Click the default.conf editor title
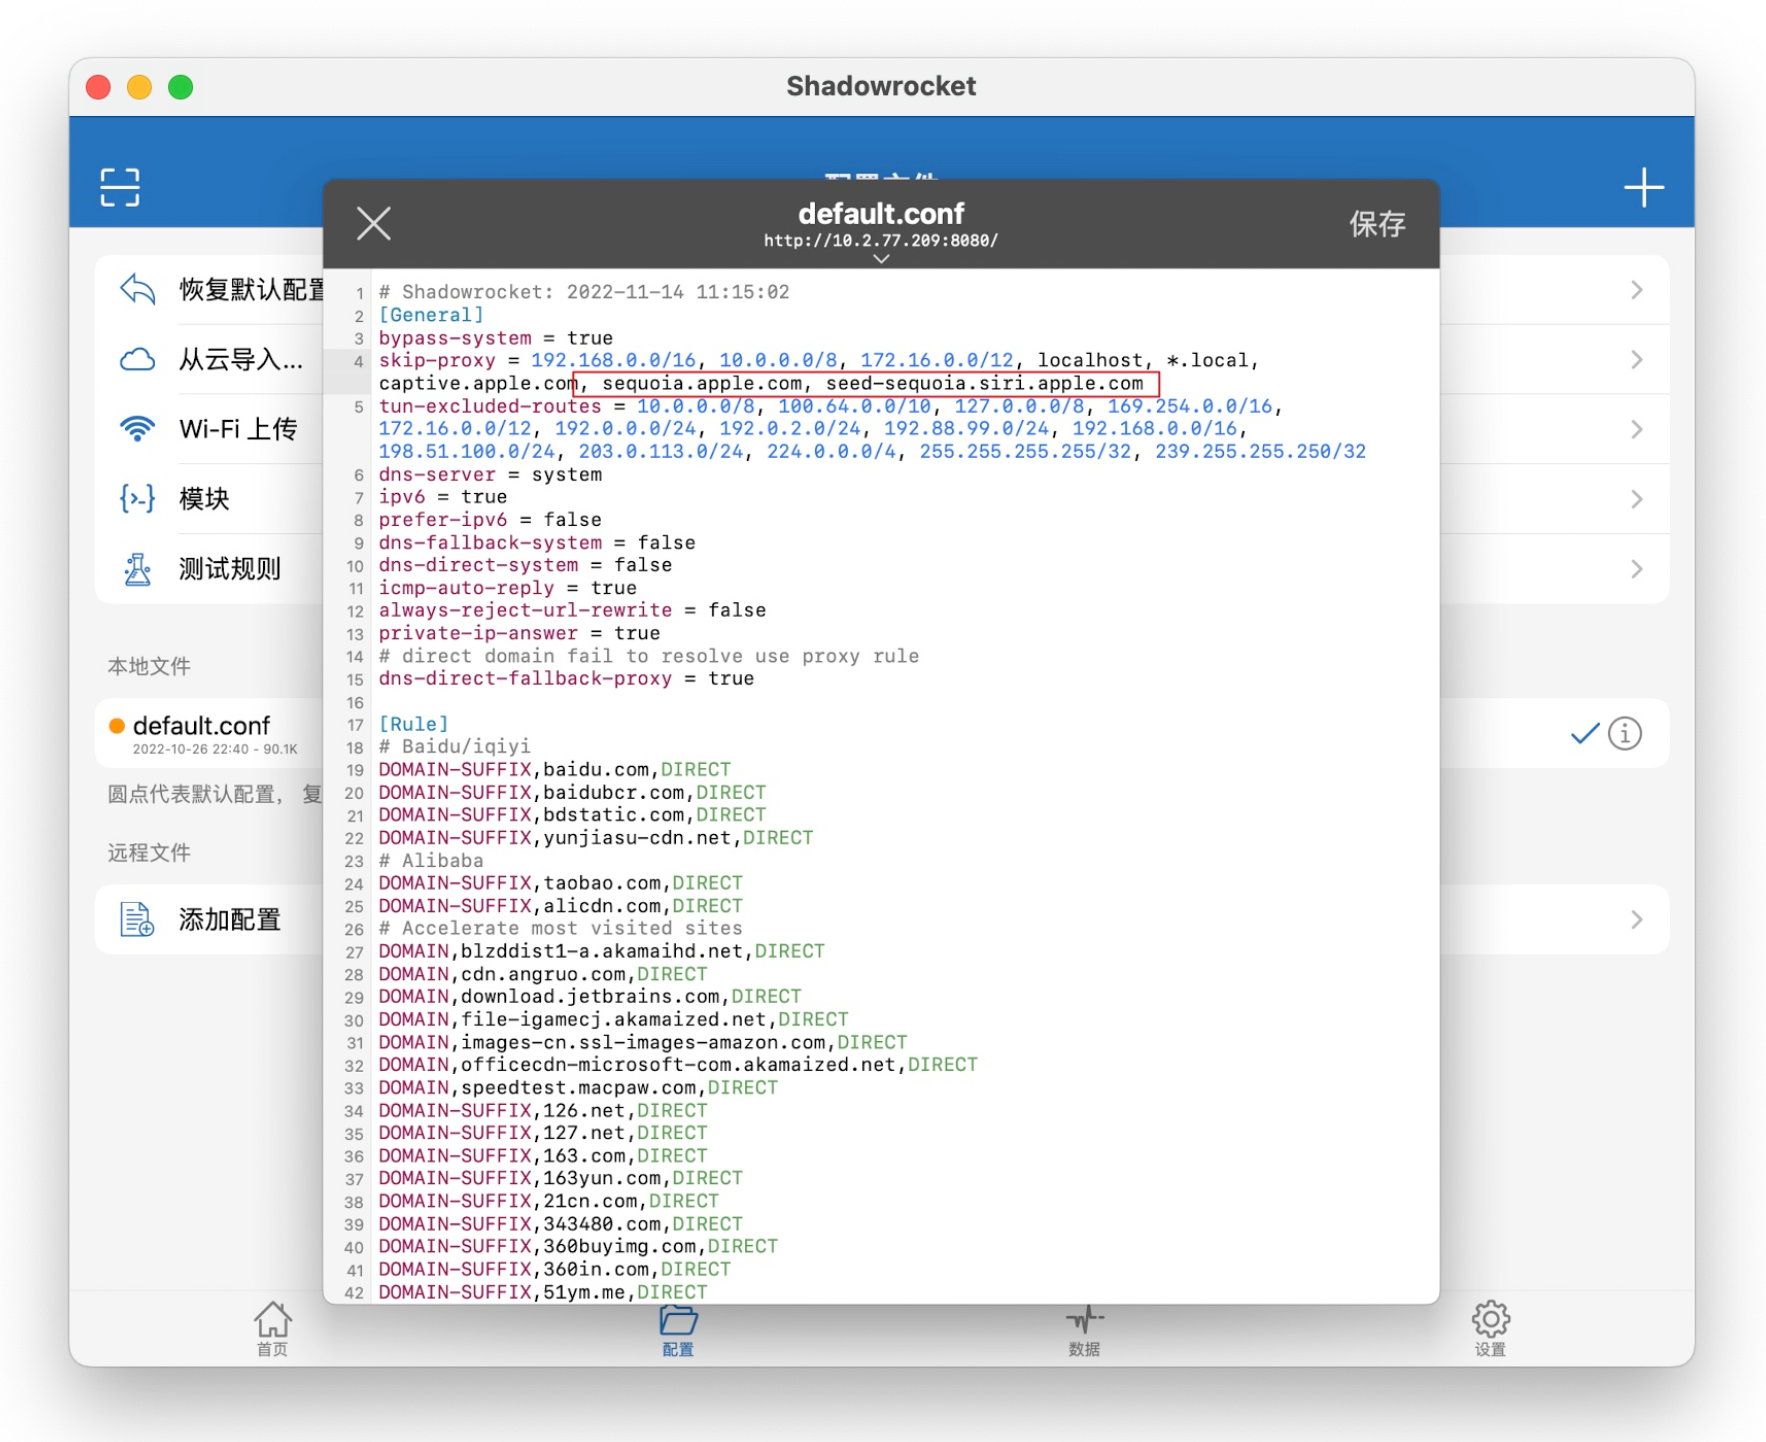 click(881, 213)
